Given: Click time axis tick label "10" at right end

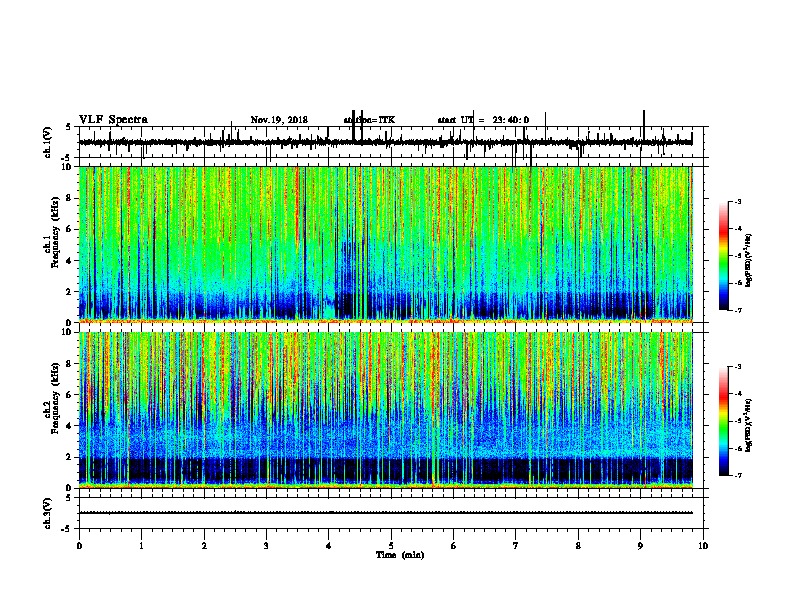Looking at the screenshot, I should click(x=703, y=546).
